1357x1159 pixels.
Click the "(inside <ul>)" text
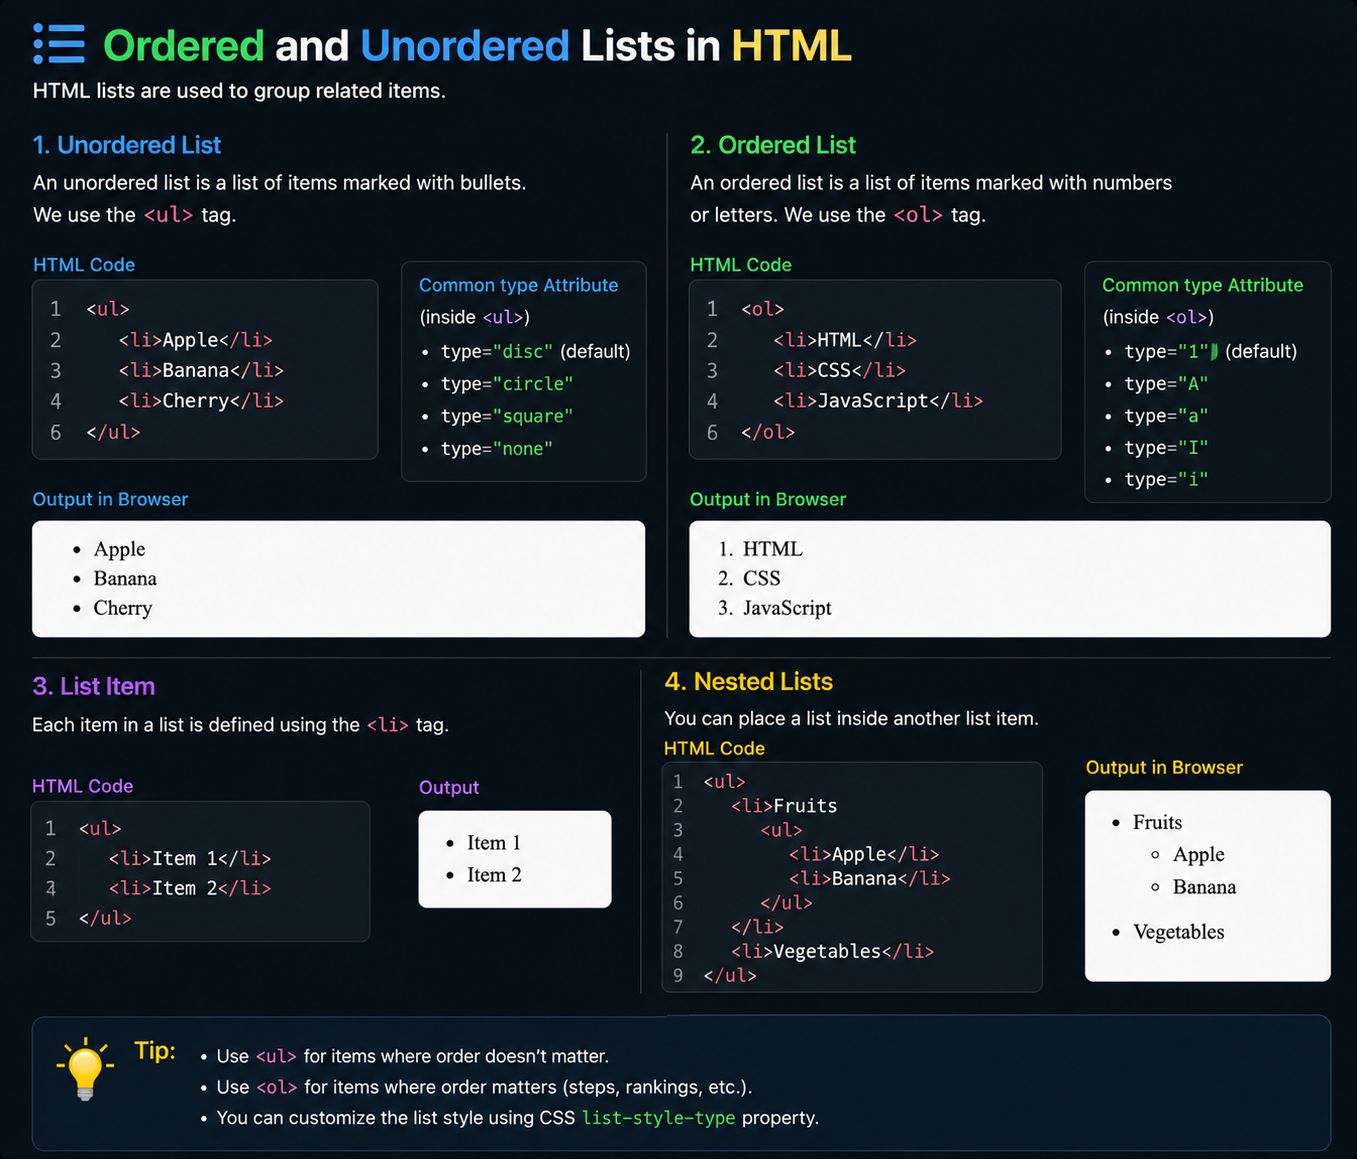point(475,317)
